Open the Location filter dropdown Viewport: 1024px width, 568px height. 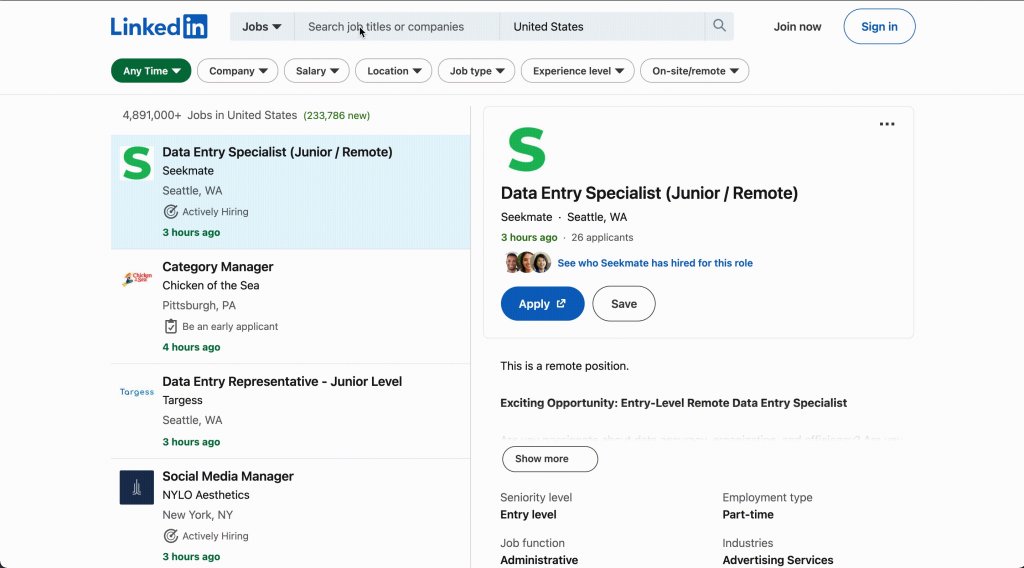393,71
